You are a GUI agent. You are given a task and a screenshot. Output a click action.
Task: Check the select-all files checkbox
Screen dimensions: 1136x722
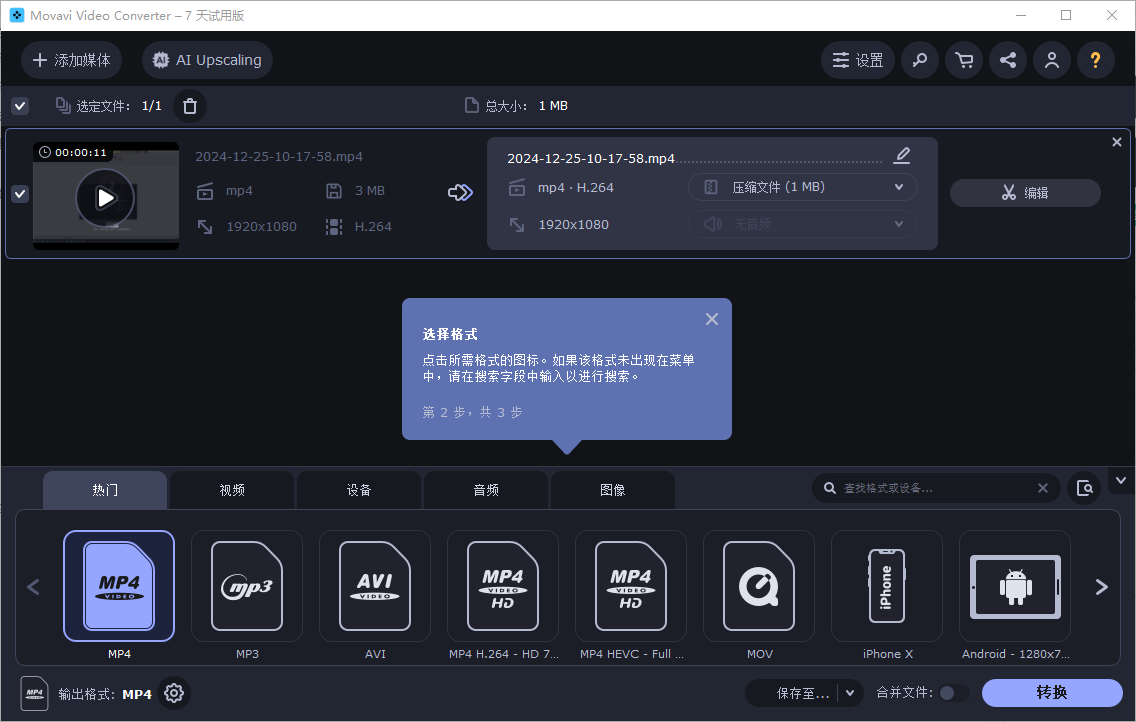point(19,105)
